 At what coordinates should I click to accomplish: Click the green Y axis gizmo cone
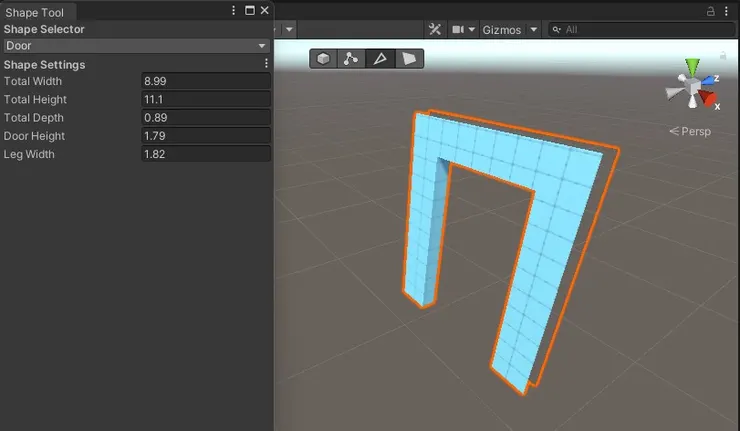point(692,67)
